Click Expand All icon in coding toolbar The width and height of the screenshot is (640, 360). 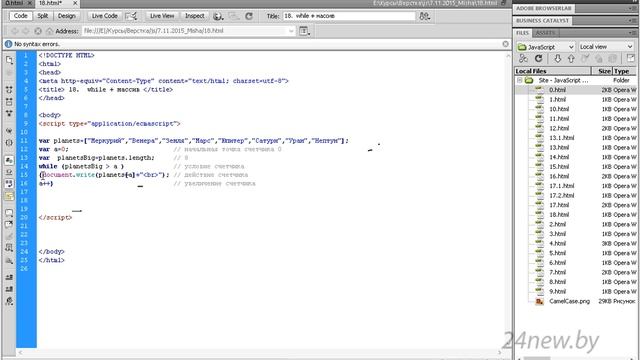(9, 113)
